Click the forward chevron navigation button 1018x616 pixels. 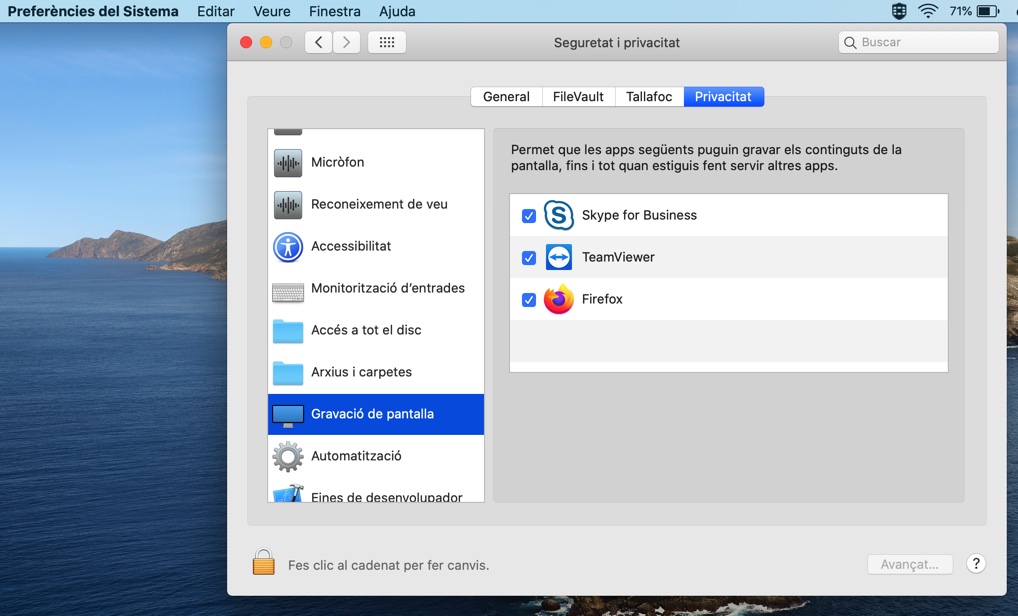(x=347, y=42)
